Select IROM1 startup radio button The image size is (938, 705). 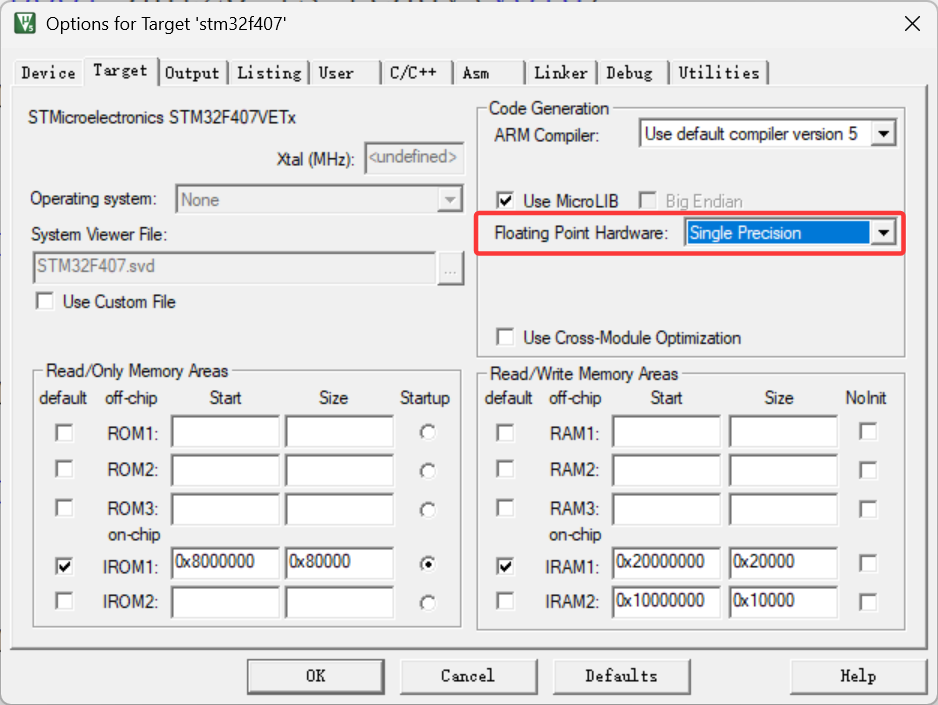pyautogui.click(x=427, y=563)
